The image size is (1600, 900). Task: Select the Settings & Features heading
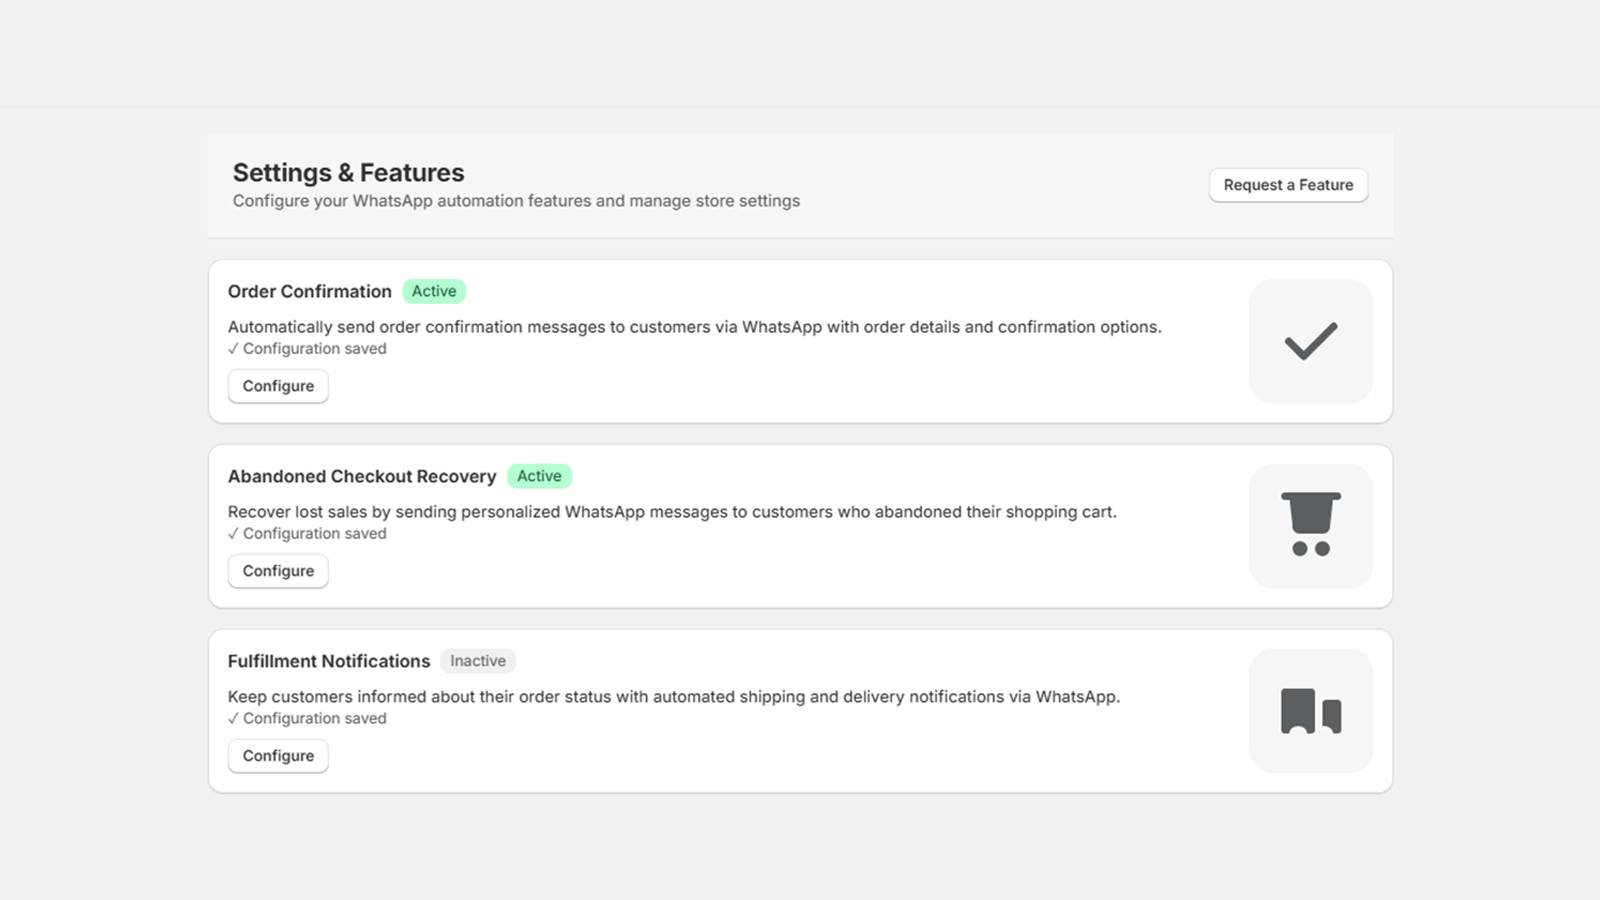point(348,172)
